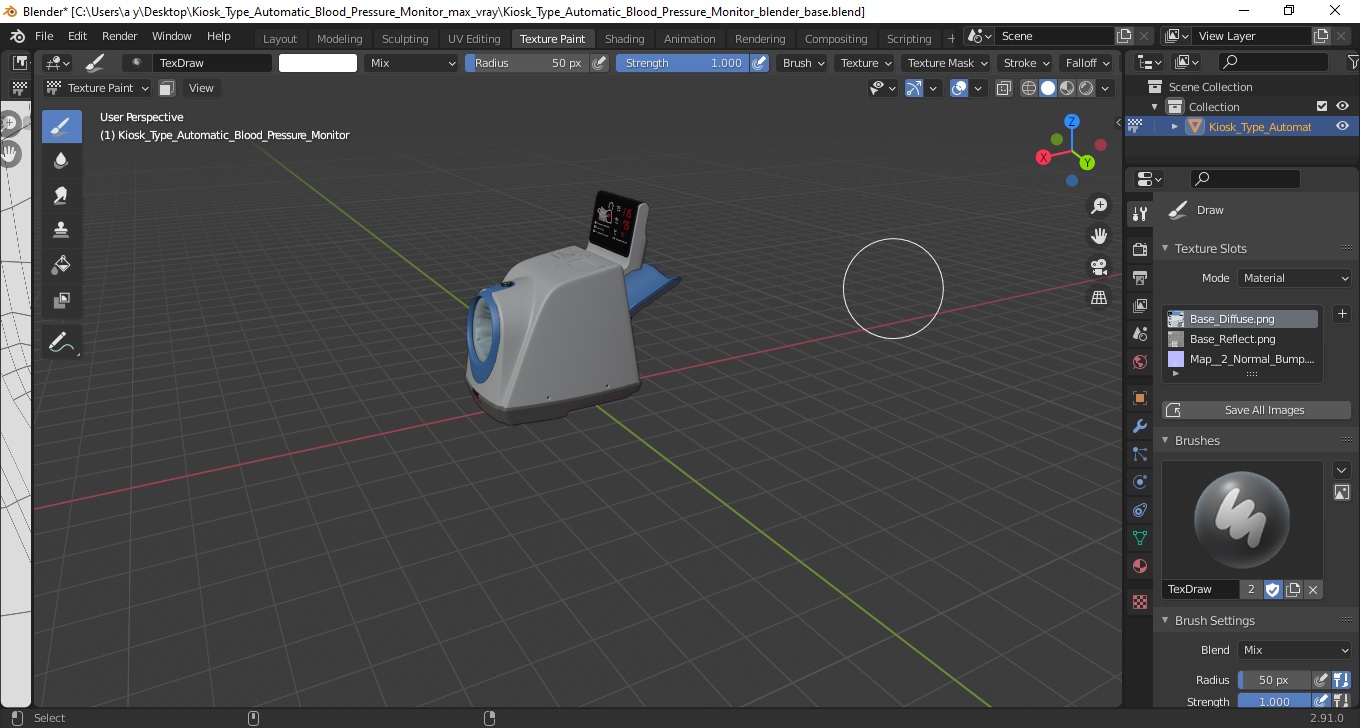Hide Collection with its eye icon

pos(1343,107)
